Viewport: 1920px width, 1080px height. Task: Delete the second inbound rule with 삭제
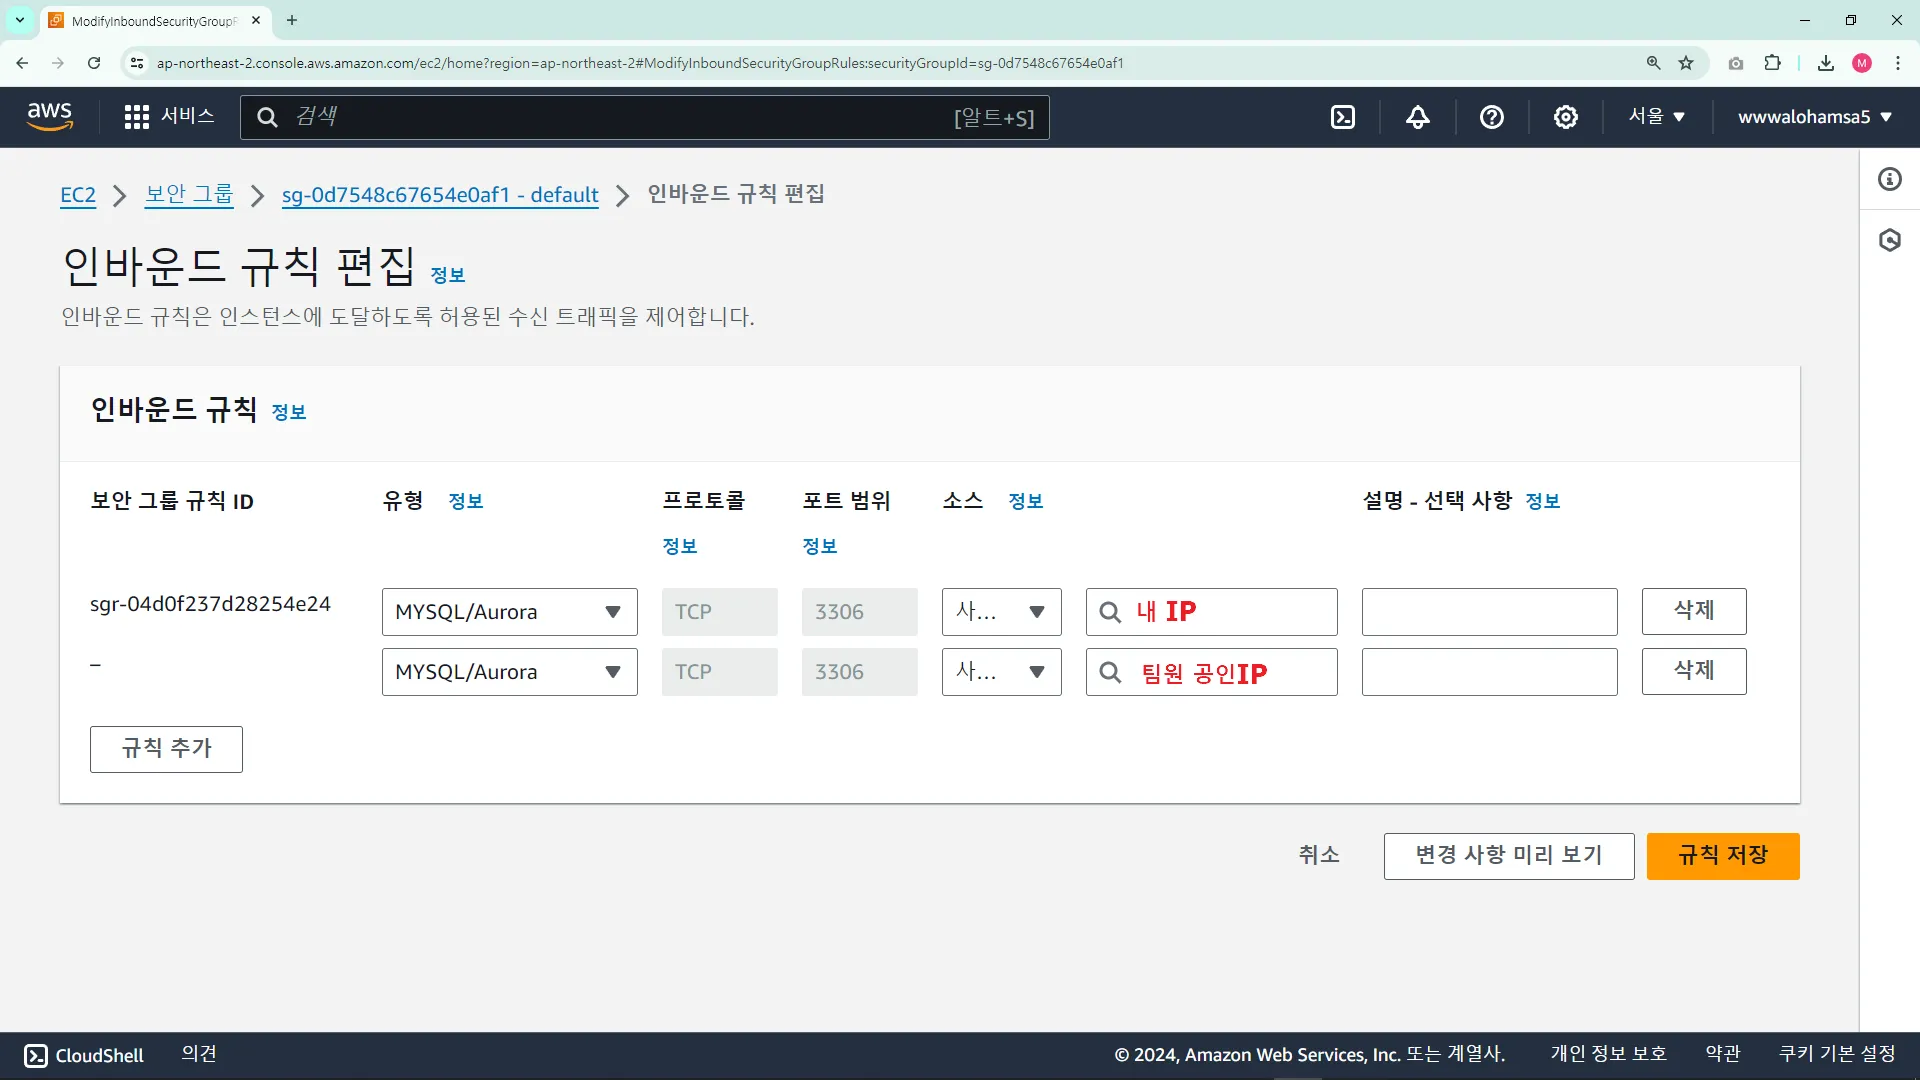(1693, 671)
